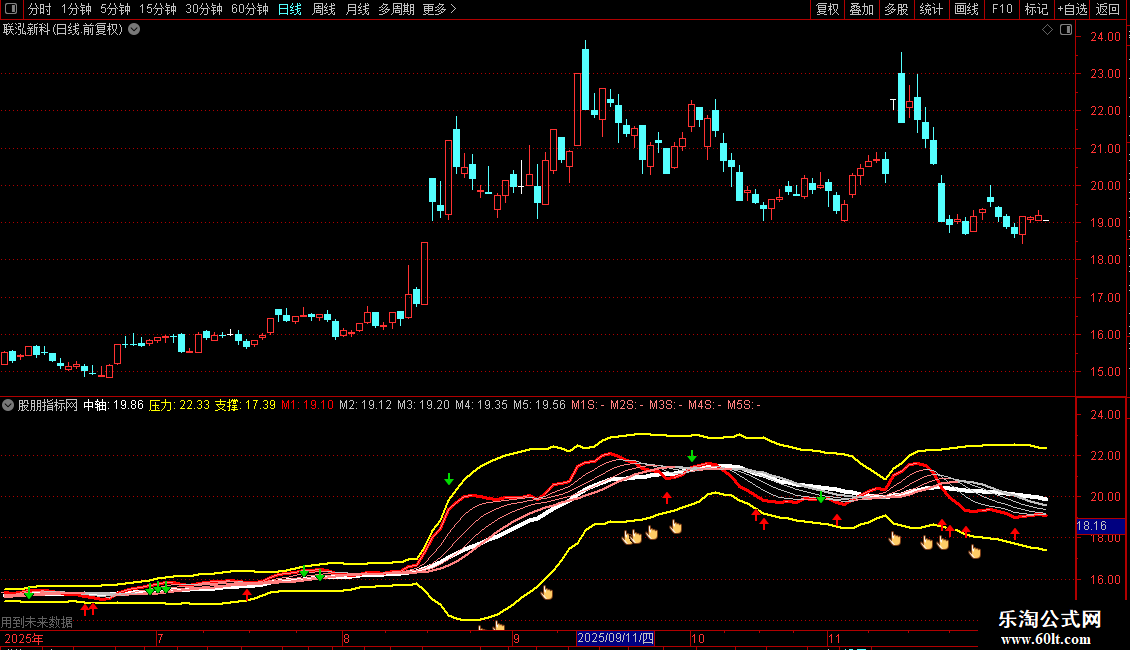Click the 用到未来数据 warning text
The width and height of the screenshot is (1130, 650).
pyautogui.click(x=37, y=622)
